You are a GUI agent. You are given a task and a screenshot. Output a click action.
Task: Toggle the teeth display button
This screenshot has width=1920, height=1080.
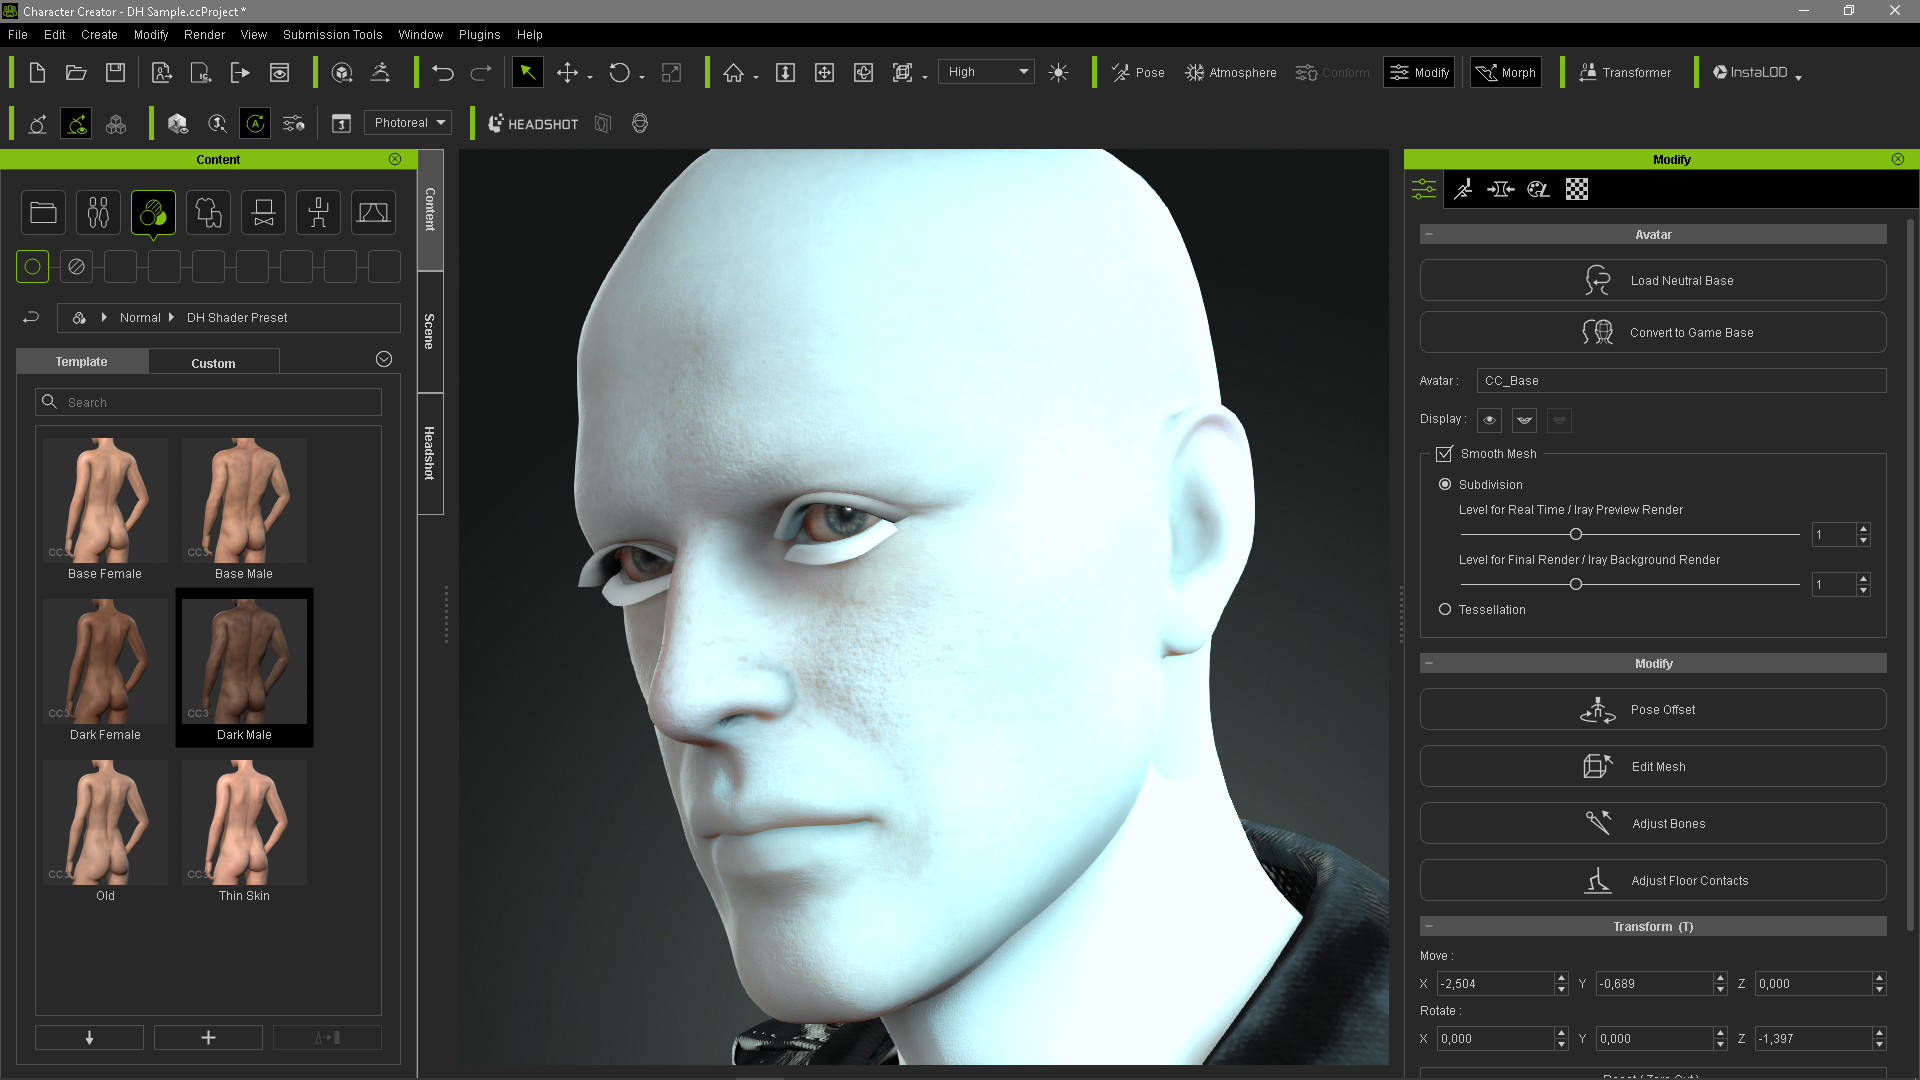click(x=1524, y=420)
